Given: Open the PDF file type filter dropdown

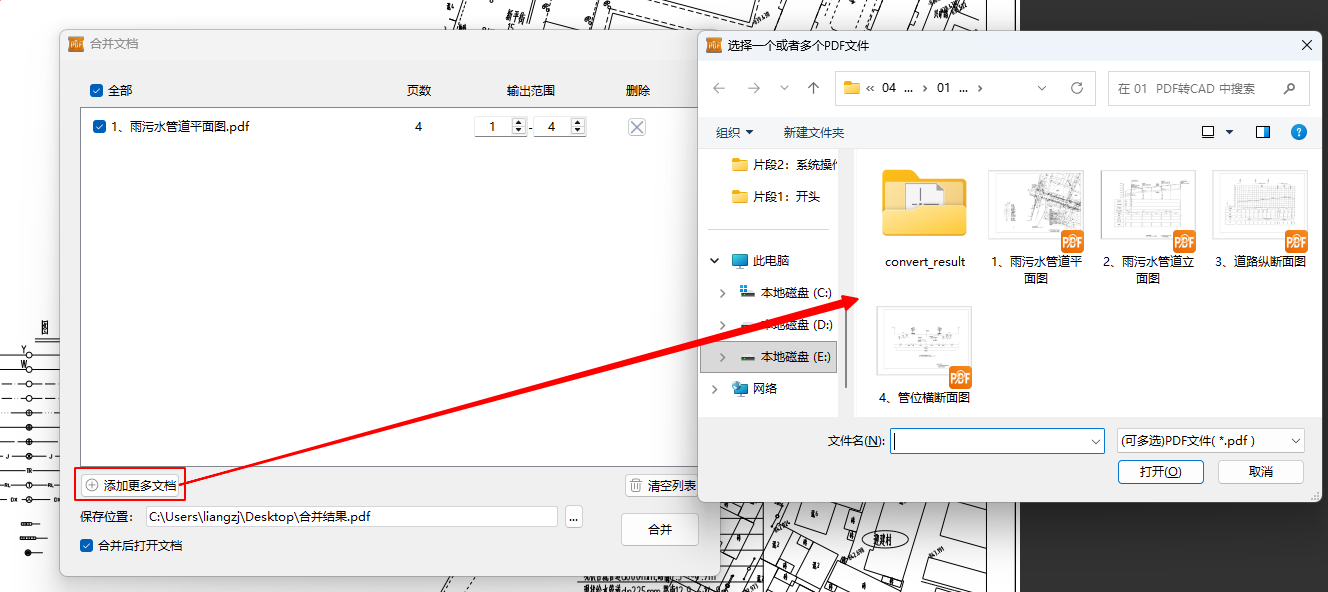Looking at the screenshot, I should (1210, 441).
